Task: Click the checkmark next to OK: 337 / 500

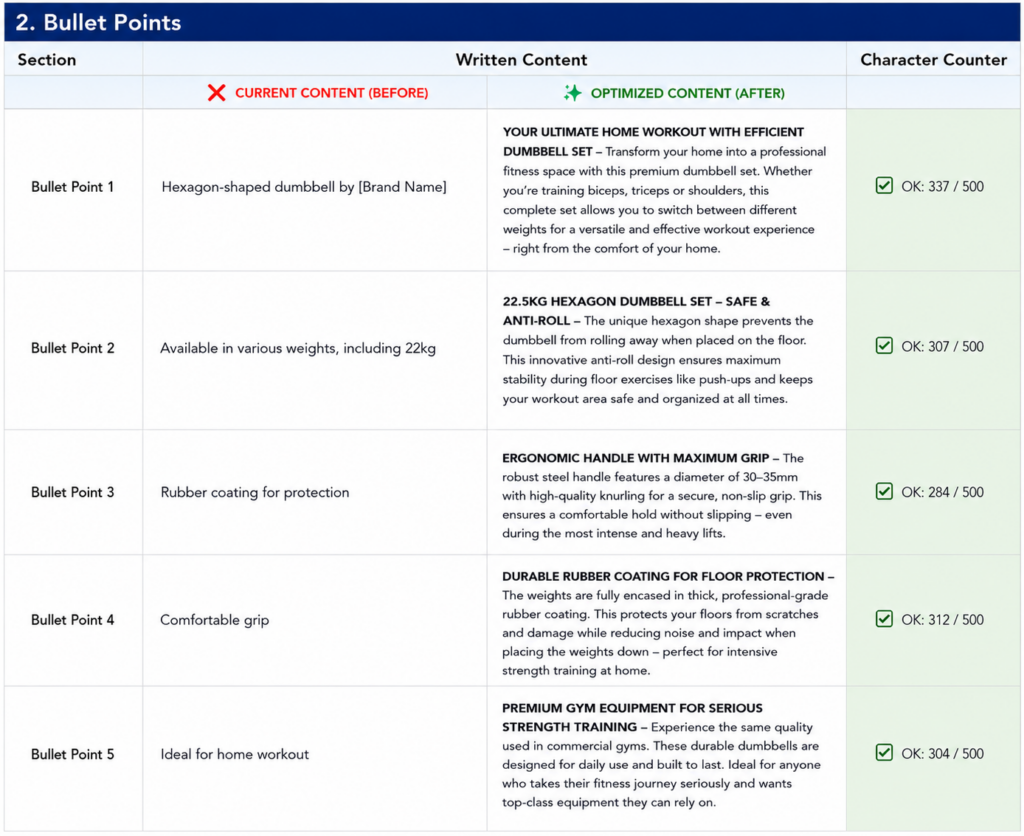Action: pos(884,185)
